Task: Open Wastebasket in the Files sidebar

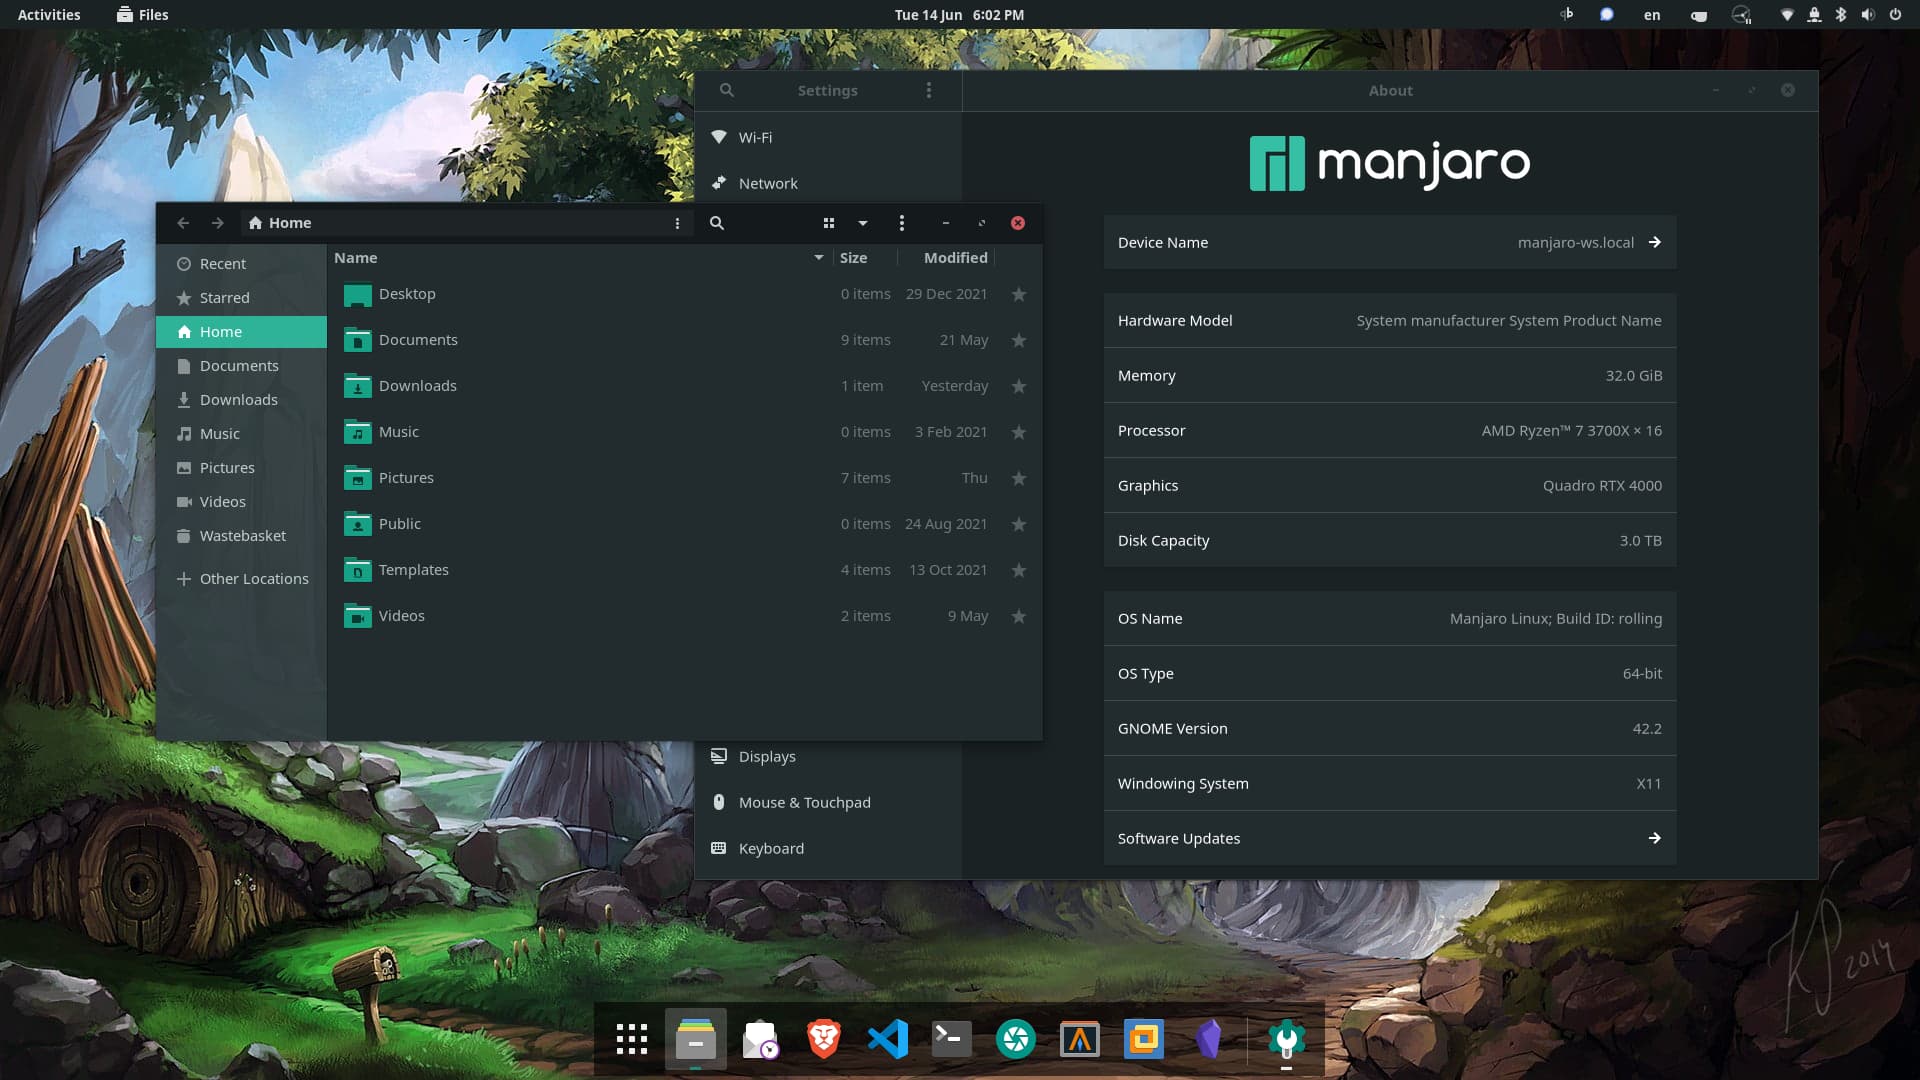Action: tap(241, 536)
